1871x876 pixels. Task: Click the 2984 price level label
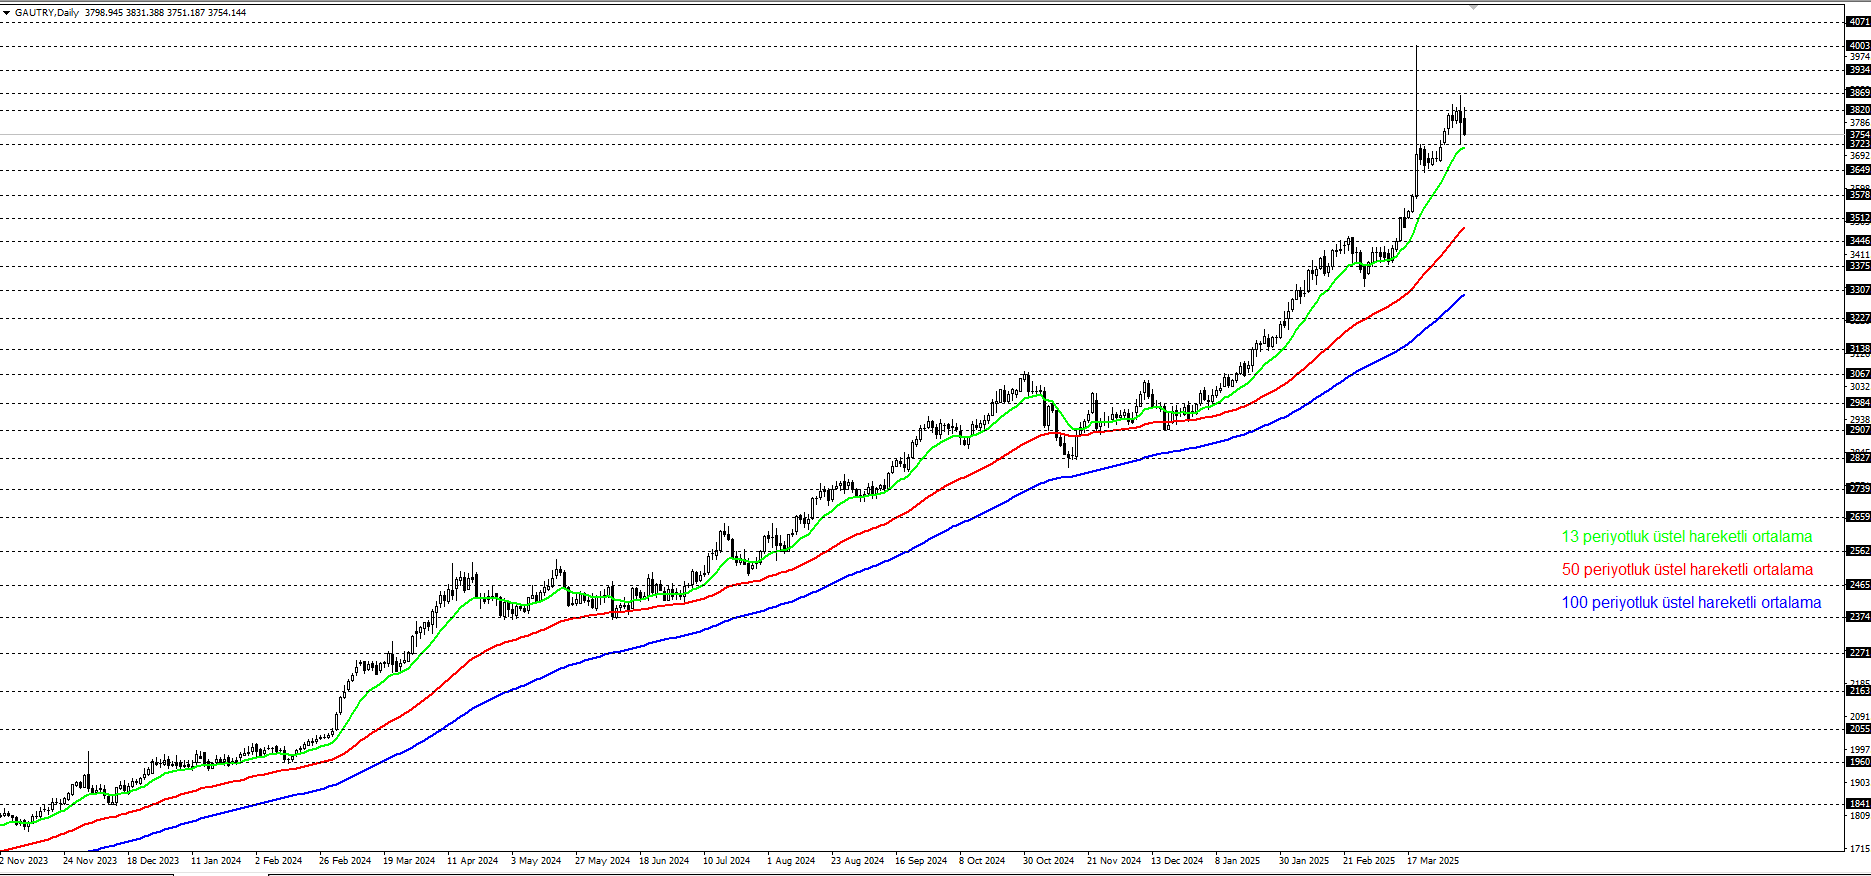1858,403
